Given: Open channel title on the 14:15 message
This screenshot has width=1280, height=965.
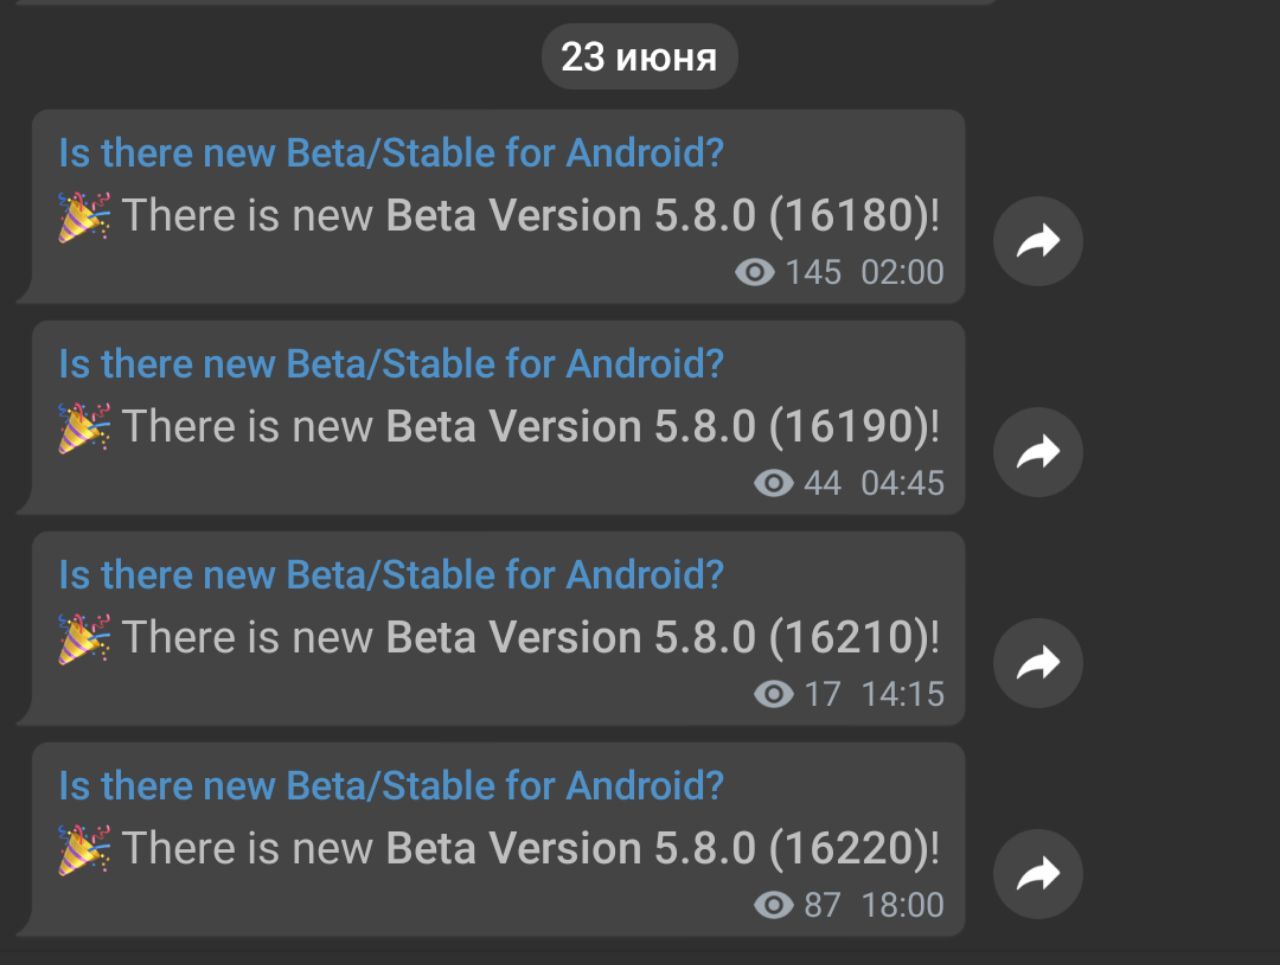Looking at the screenshot, I should 391,575.
